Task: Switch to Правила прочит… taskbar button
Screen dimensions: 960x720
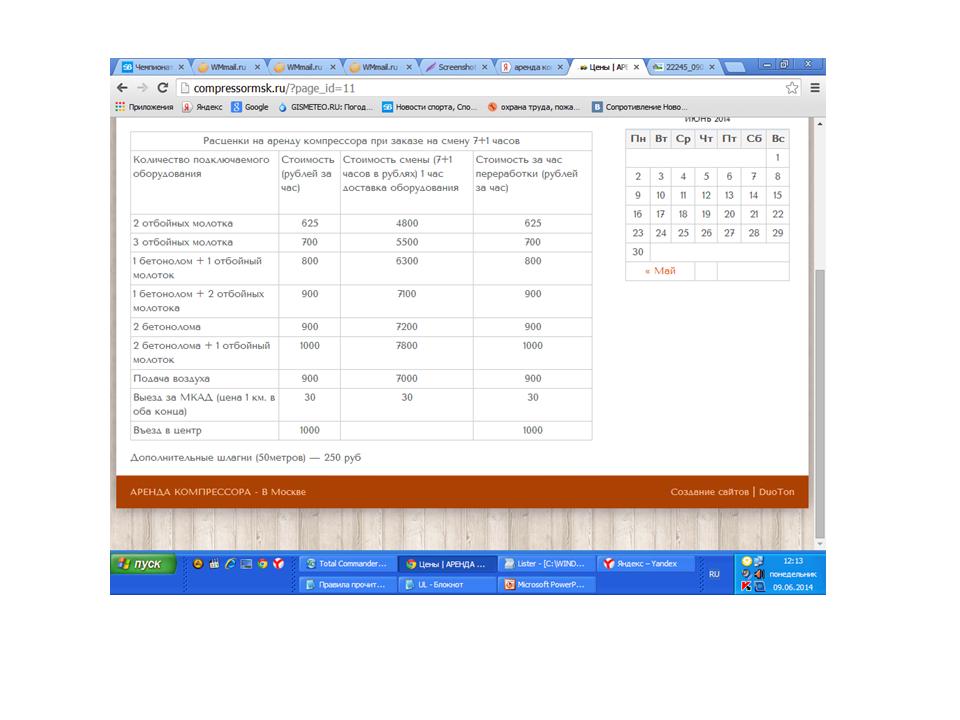Action: [x=347, y=585]
